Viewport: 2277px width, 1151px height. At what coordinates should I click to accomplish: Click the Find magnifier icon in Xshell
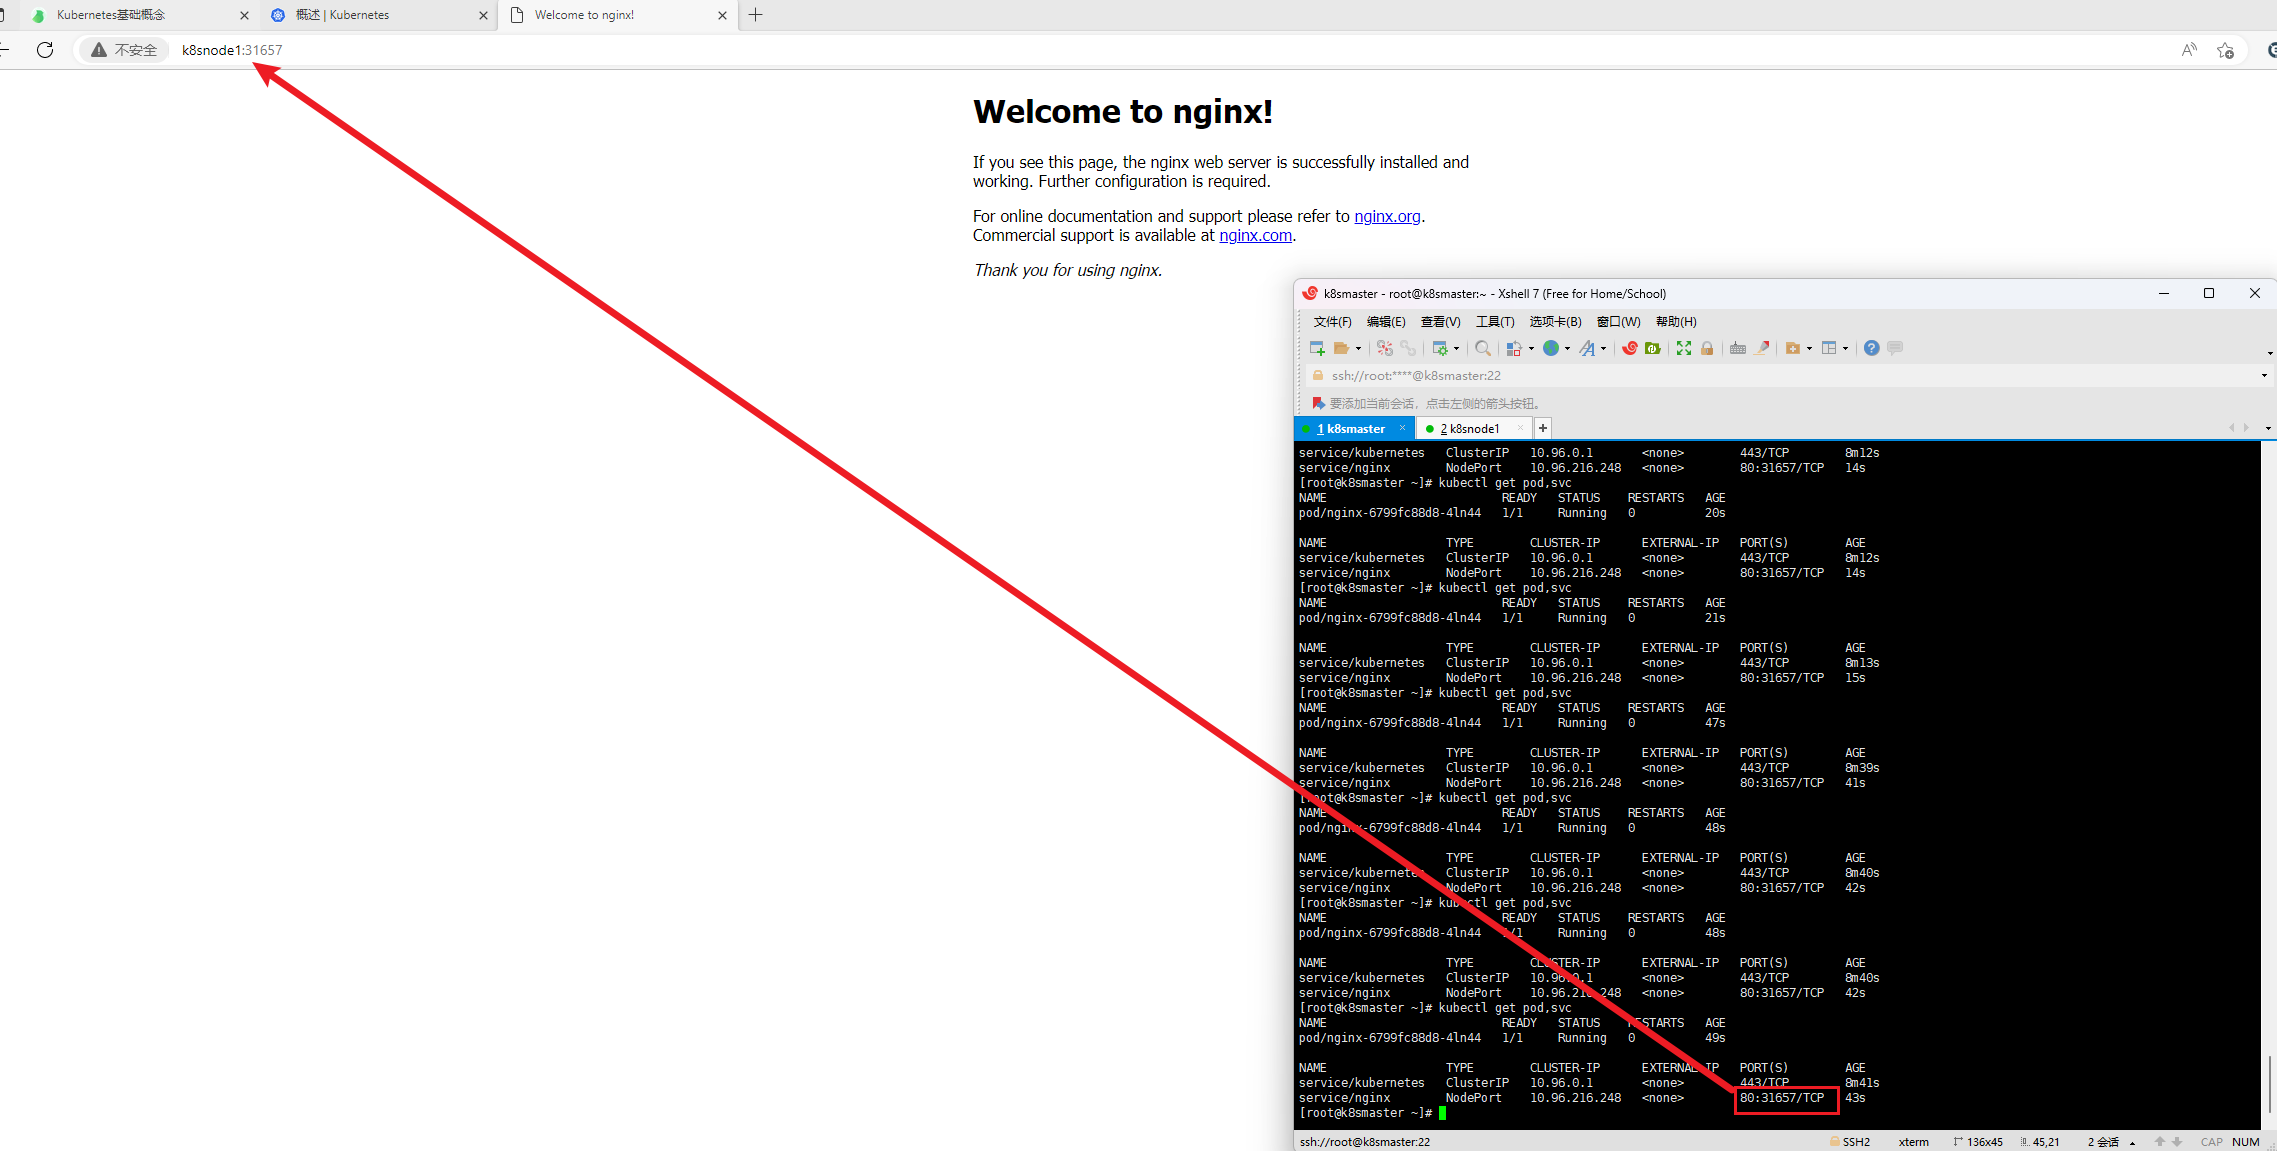[x=1483, y=348]
